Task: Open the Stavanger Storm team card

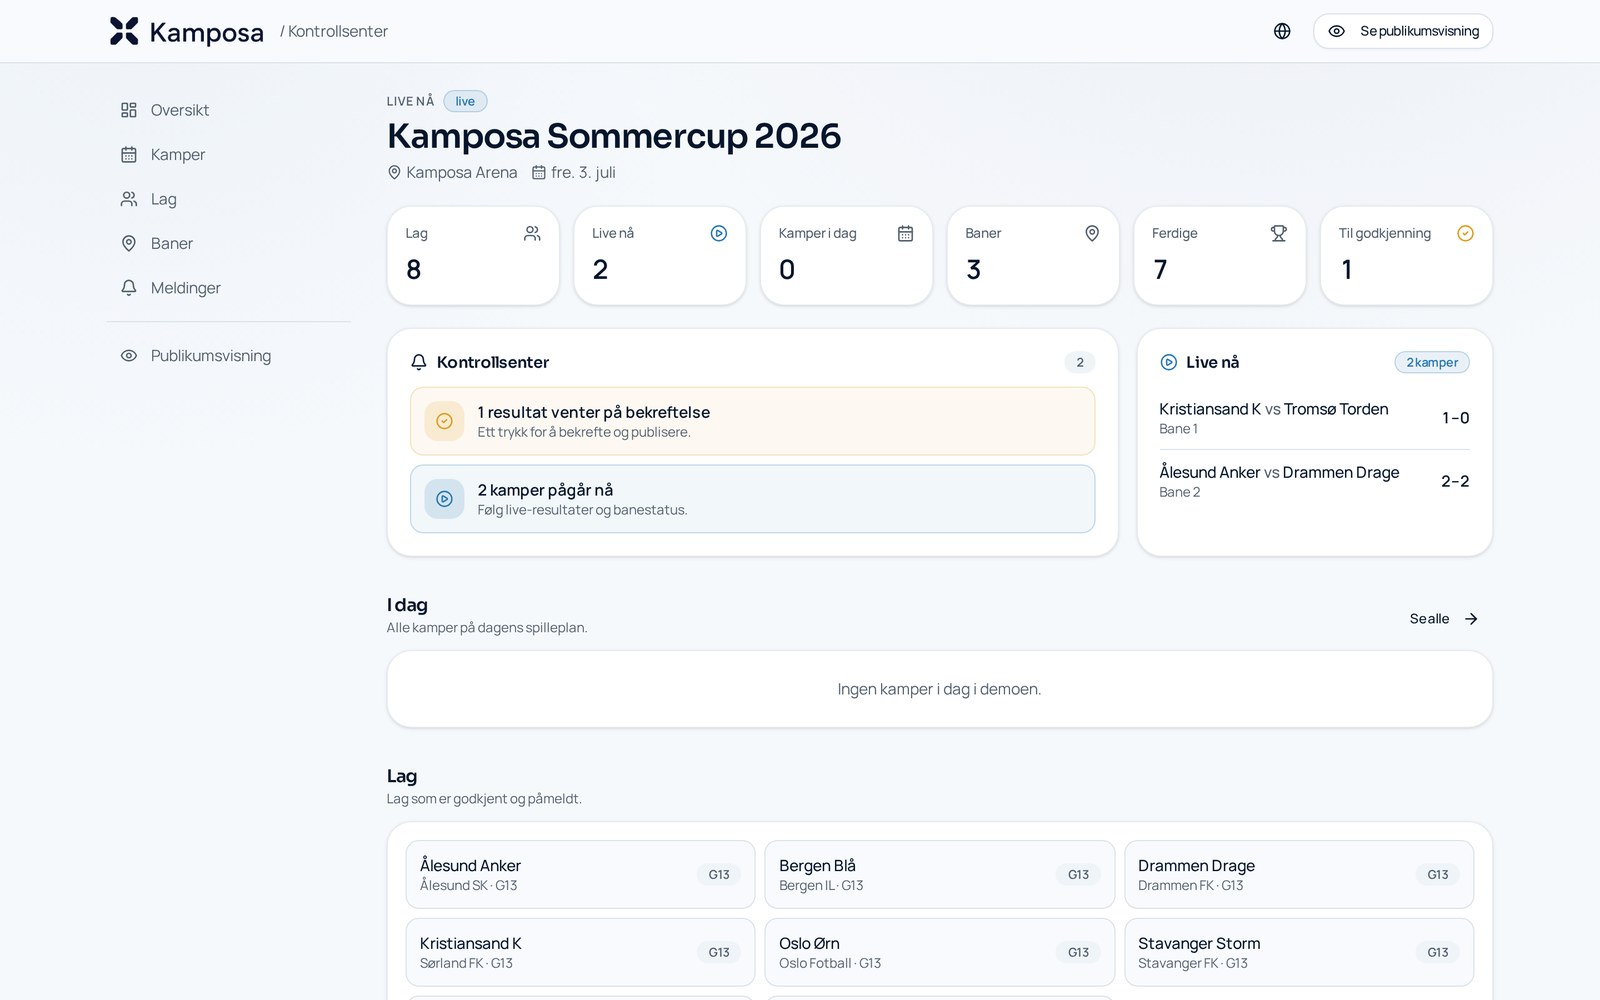Action: 1299,953
